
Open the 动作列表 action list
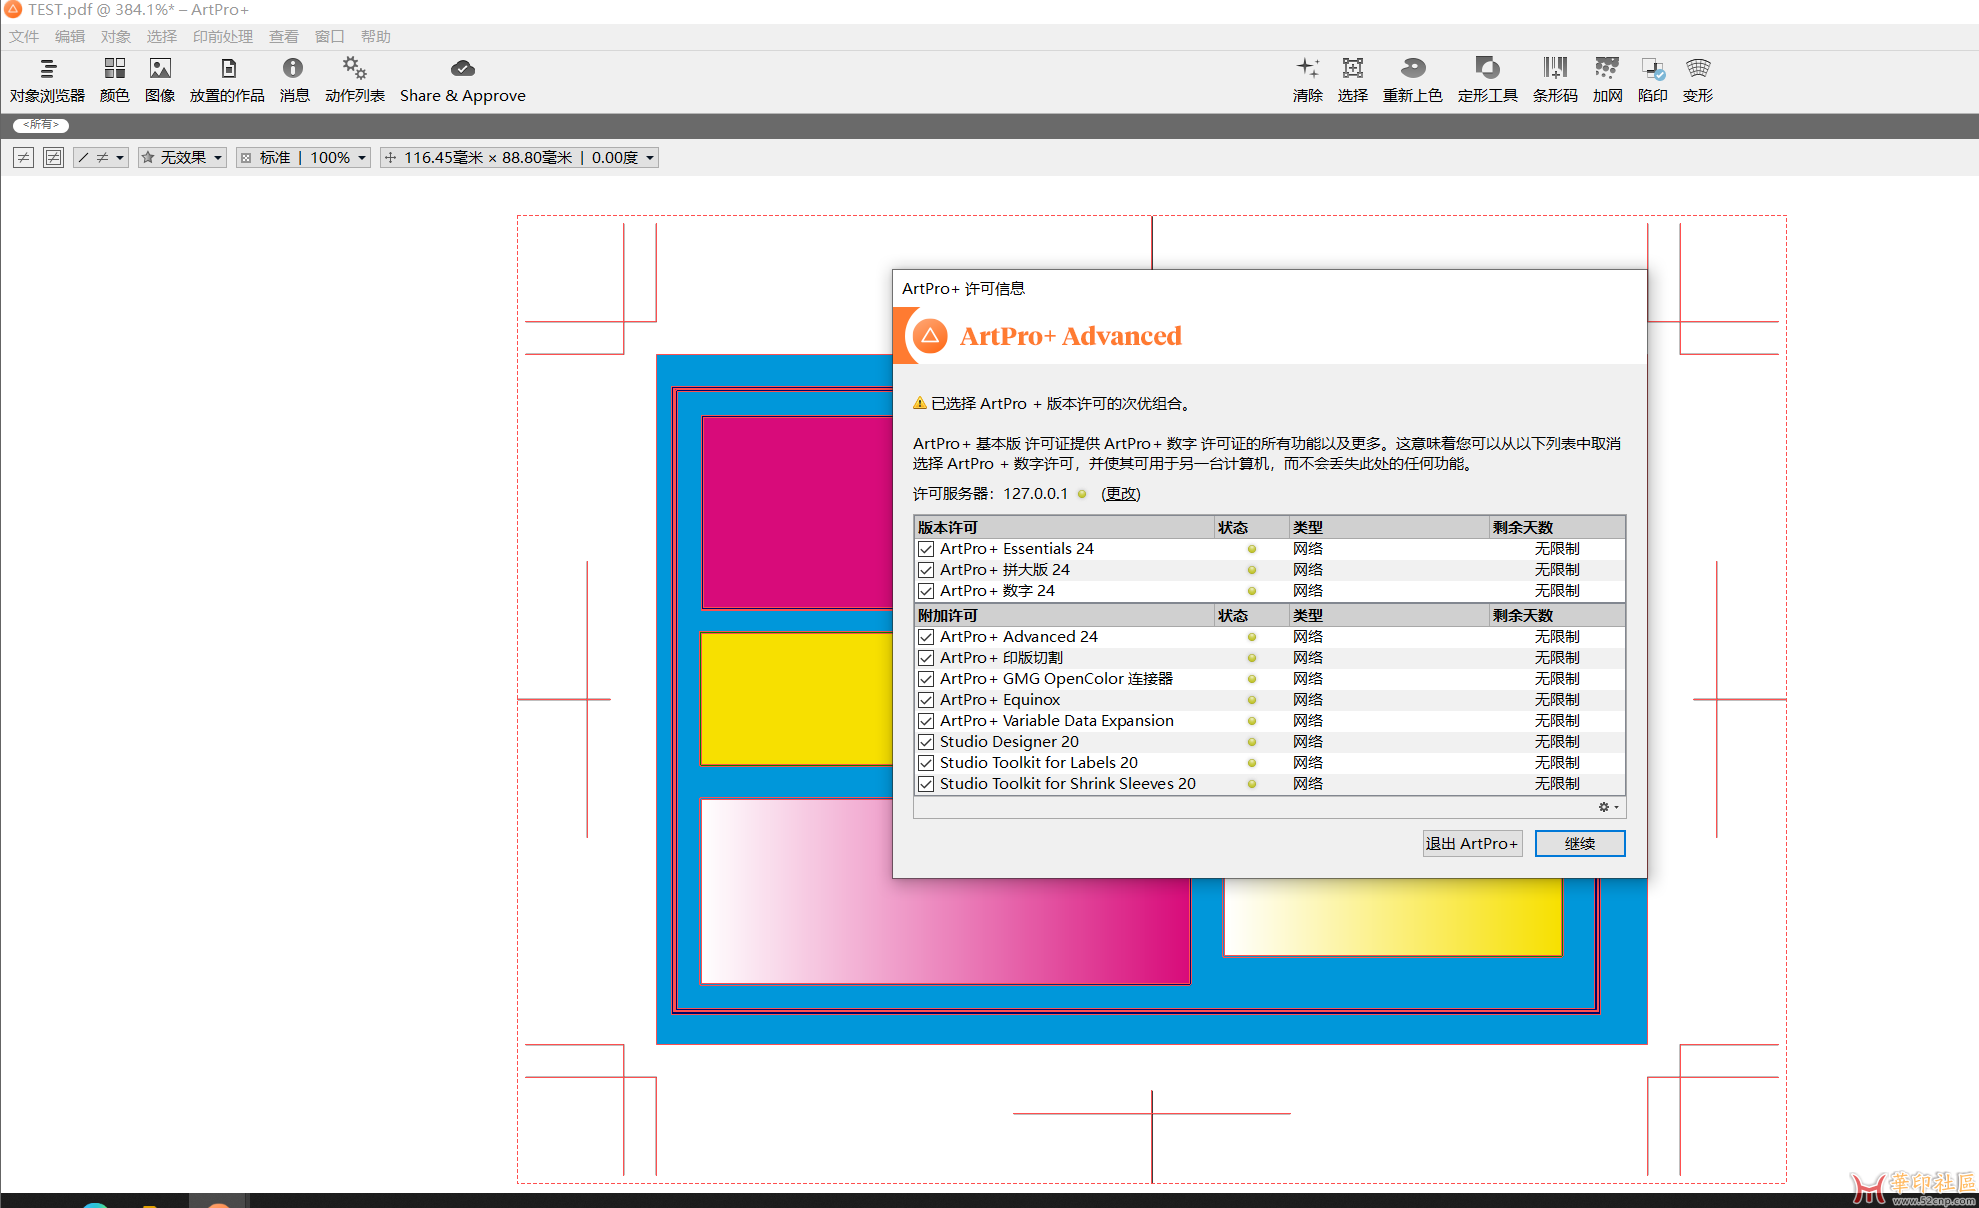point(355,80)
